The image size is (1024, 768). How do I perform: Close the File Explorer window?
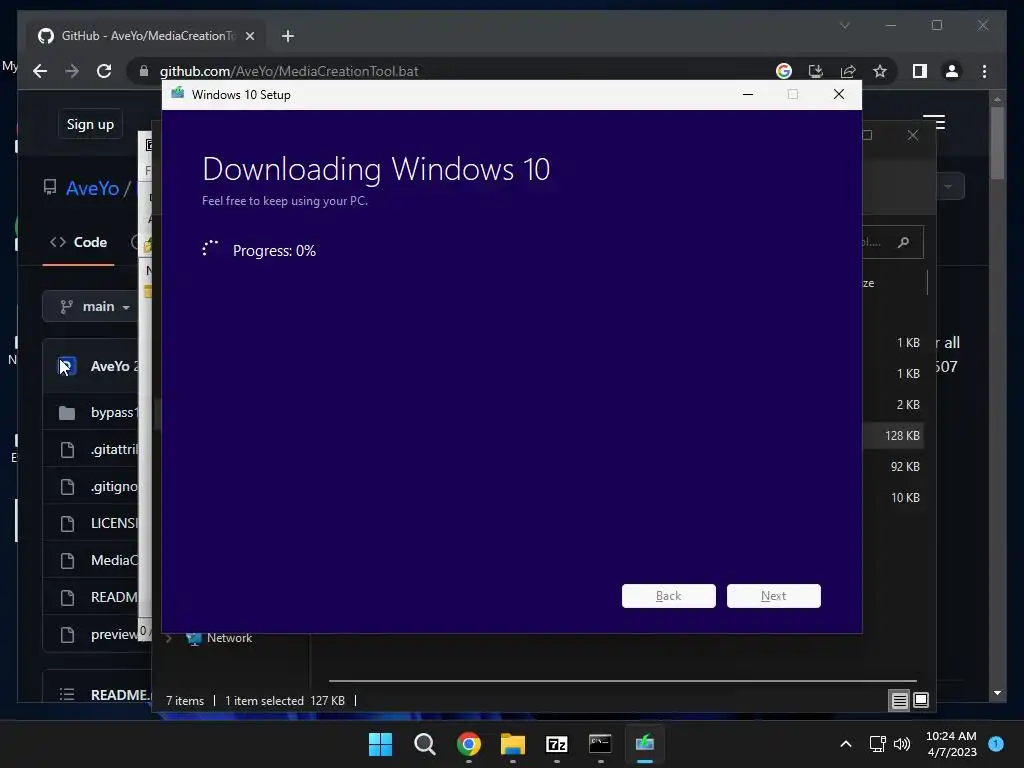pos(913,135)
